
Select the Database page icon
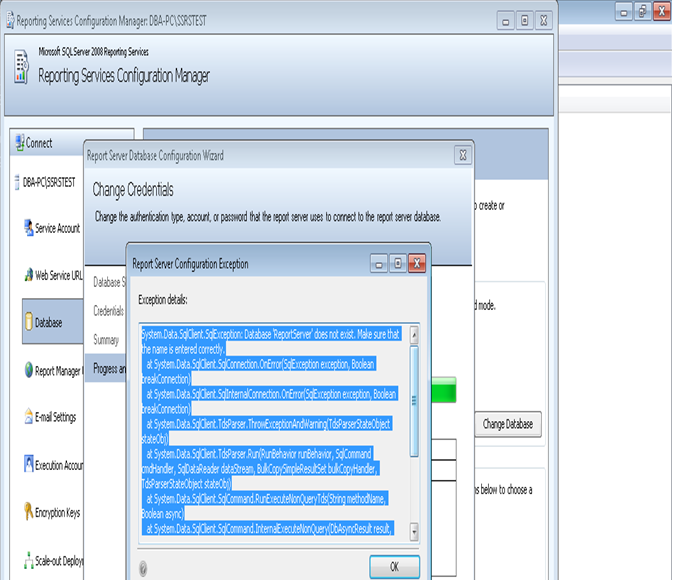(28, 323)
